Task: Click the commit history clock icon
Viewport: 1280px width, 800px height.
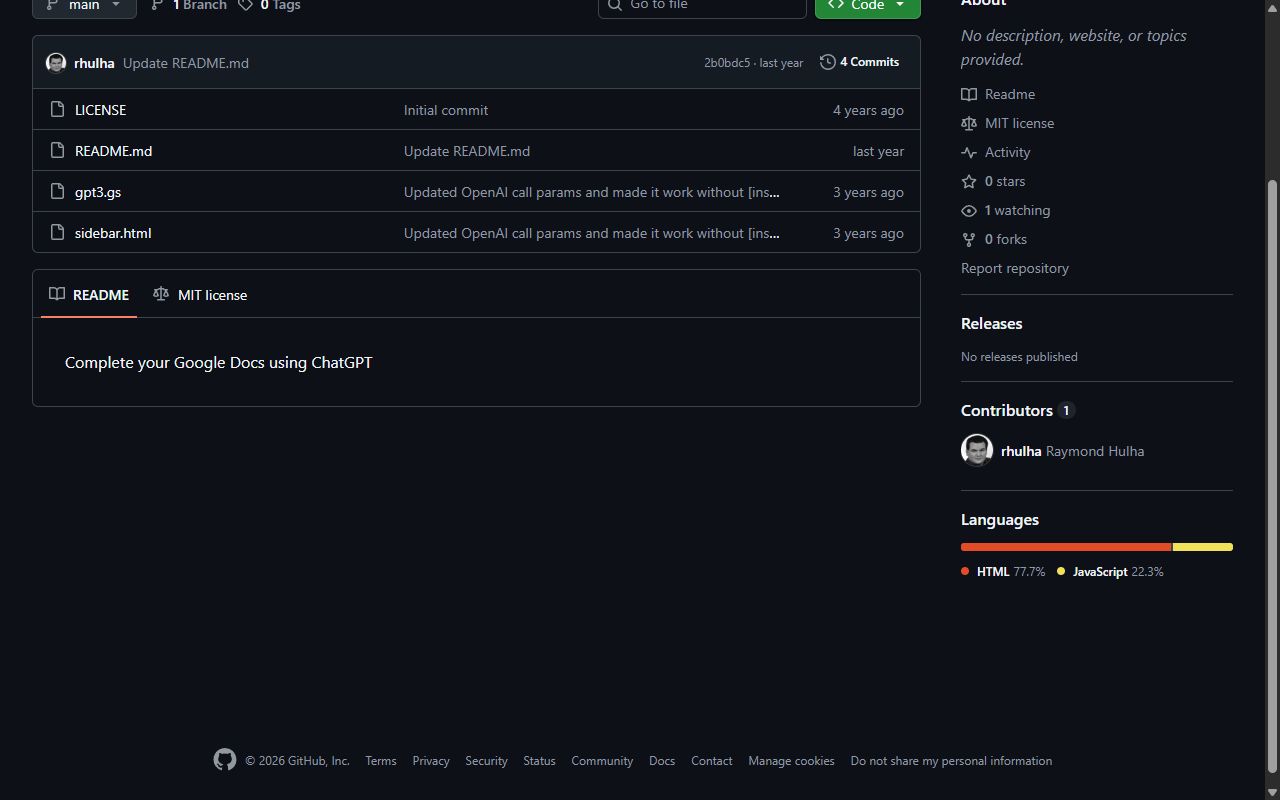Action: [827, 62]
